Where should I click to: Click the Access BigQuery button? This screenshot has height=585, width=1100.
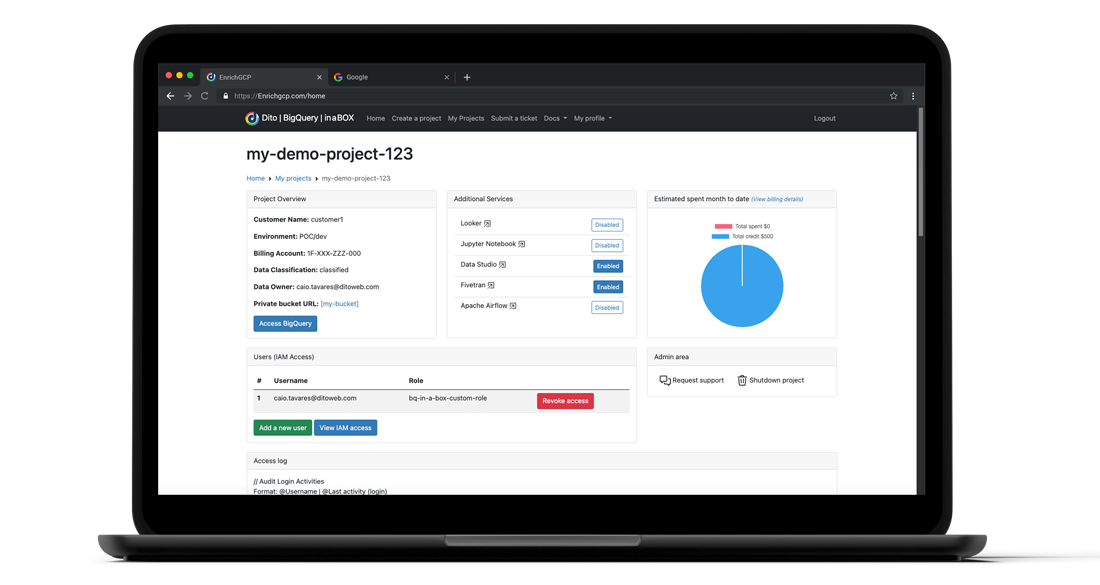click(x=285, y=323)
